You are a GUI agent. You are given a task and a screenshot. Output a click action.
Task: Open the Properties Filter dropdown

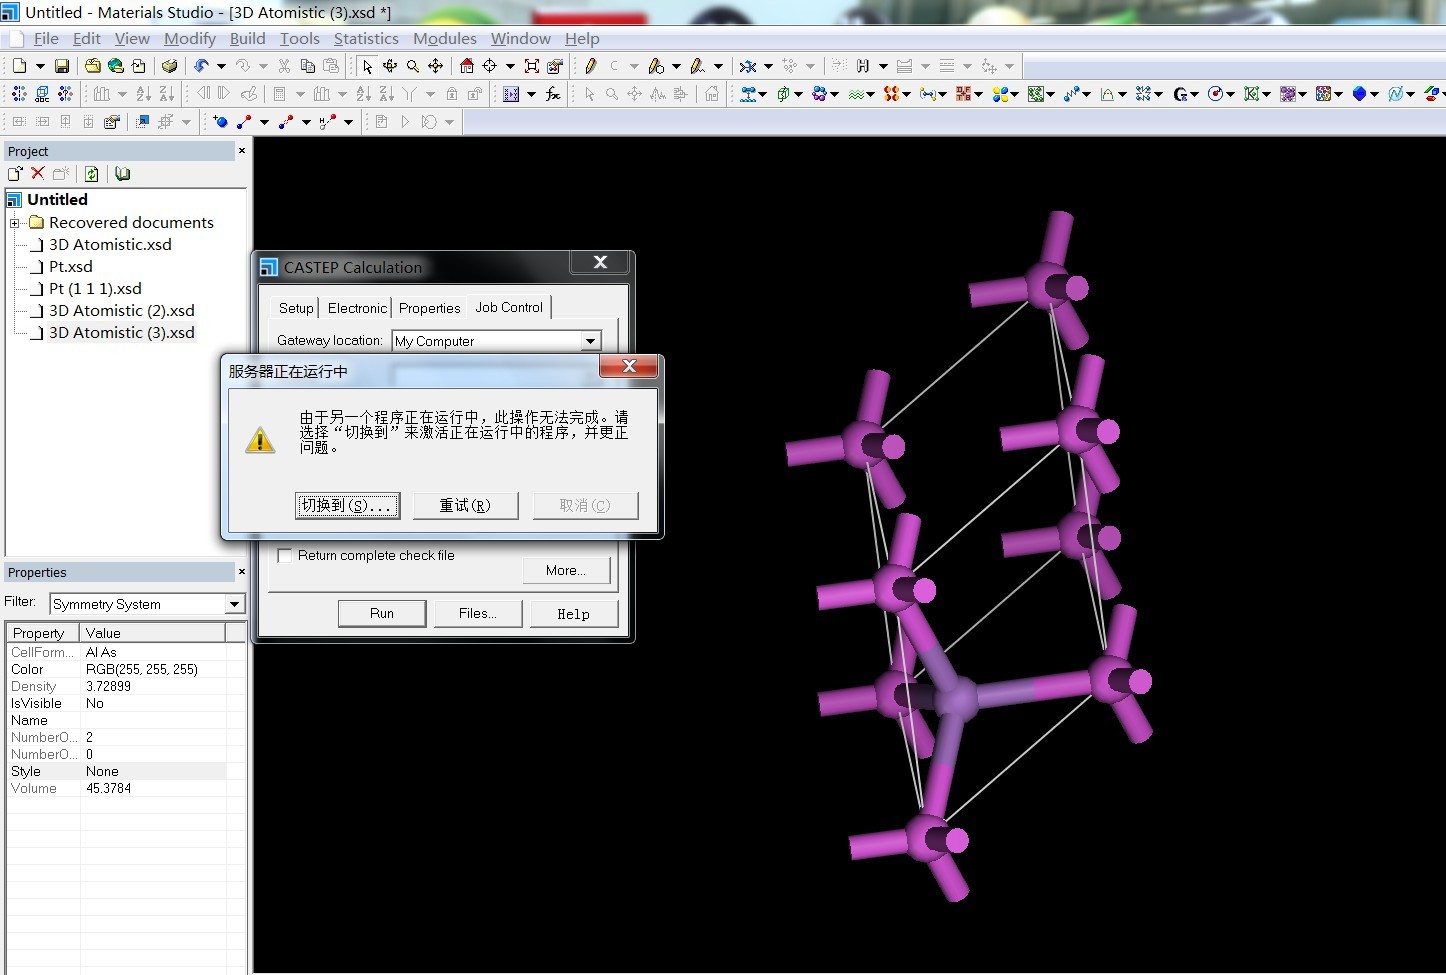(234, 604)
